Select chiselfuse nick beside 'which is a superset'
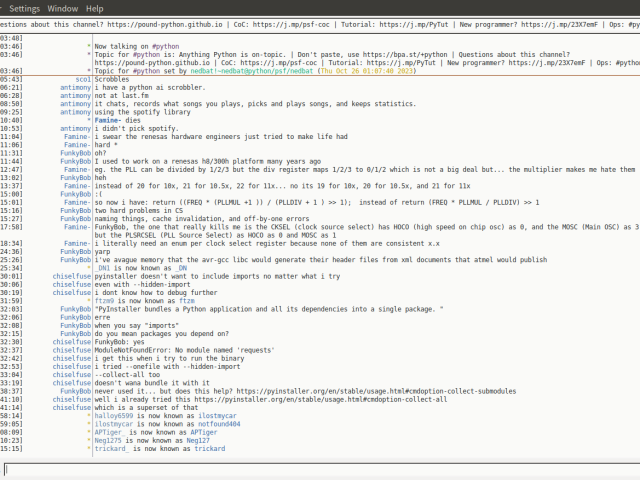Image resolution: width=640 pixels, height=480 pixels. 72,408
